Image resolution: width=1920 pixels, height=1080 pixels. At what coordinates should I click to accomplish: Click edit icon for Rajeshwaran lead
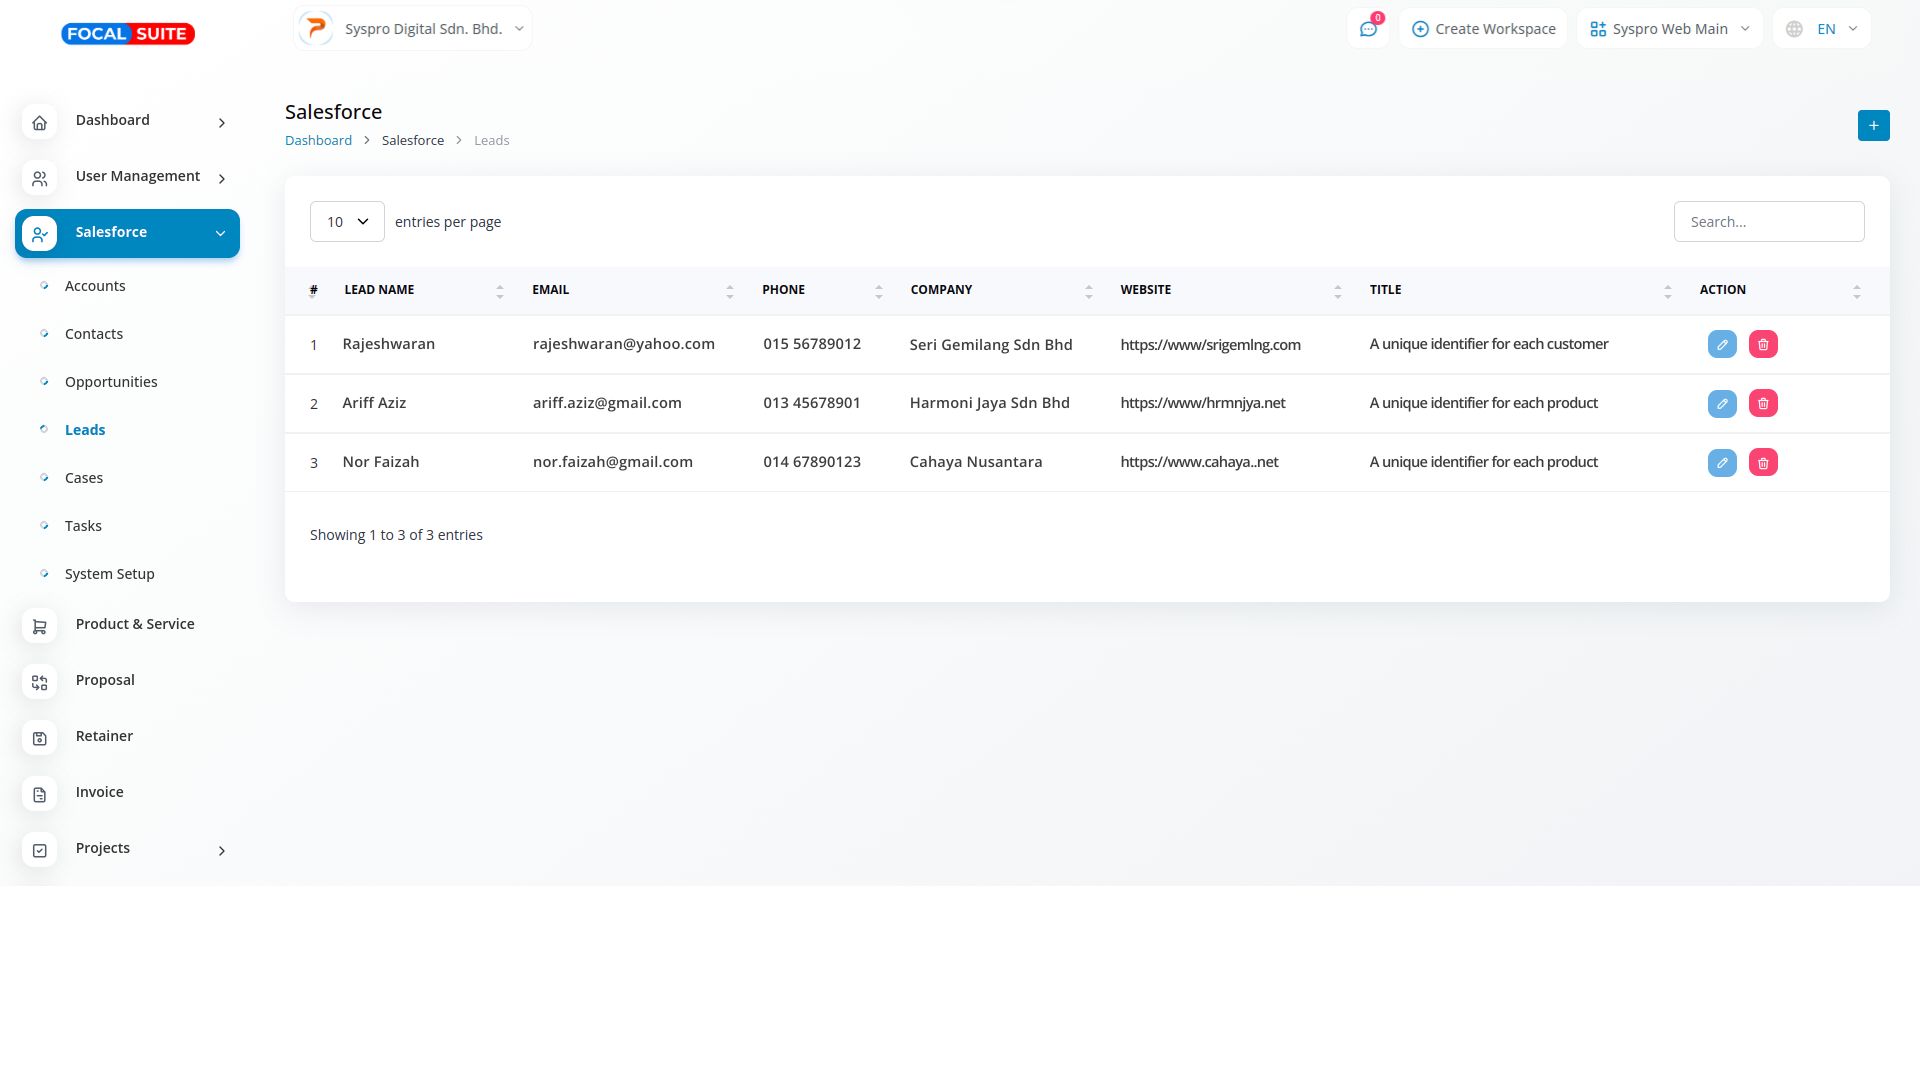pyautogui.click(x=1722, y=344)
